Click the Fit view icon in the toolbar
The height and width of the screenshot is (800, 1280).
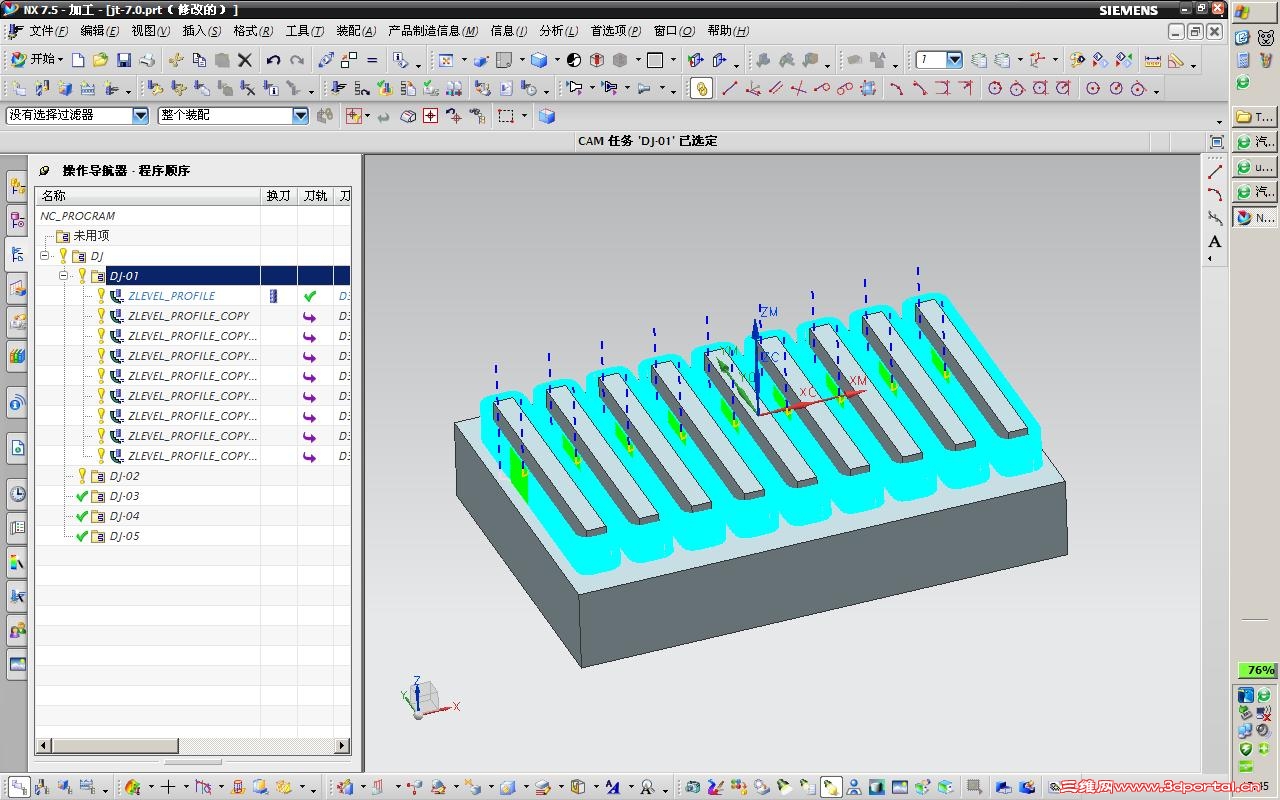446,60
